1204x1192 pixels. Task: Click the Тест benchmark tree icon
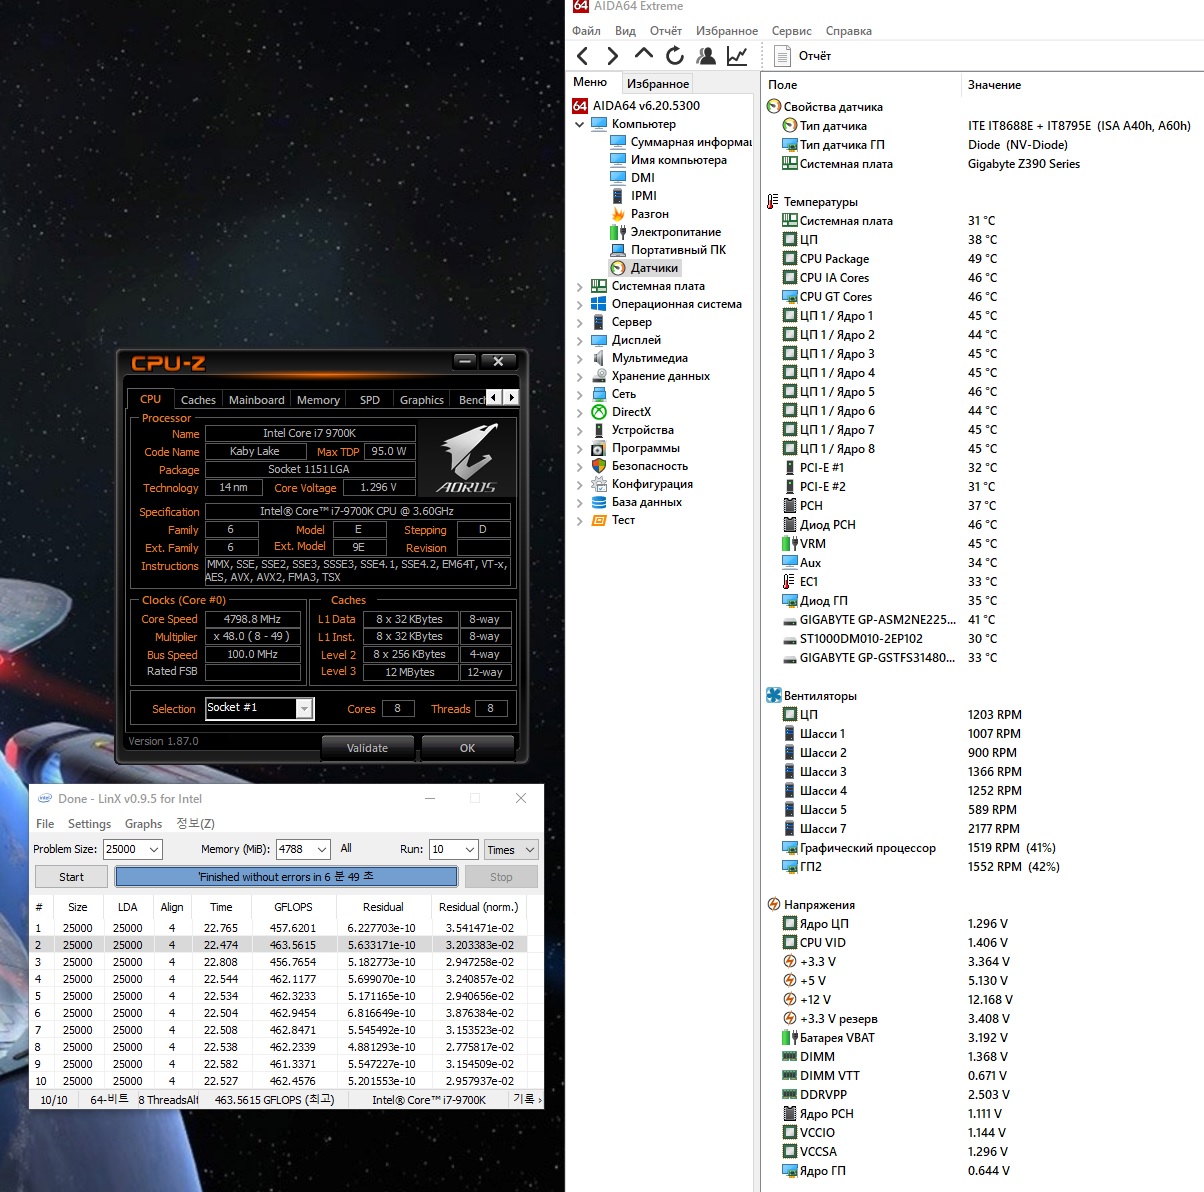tap(599, 520)
